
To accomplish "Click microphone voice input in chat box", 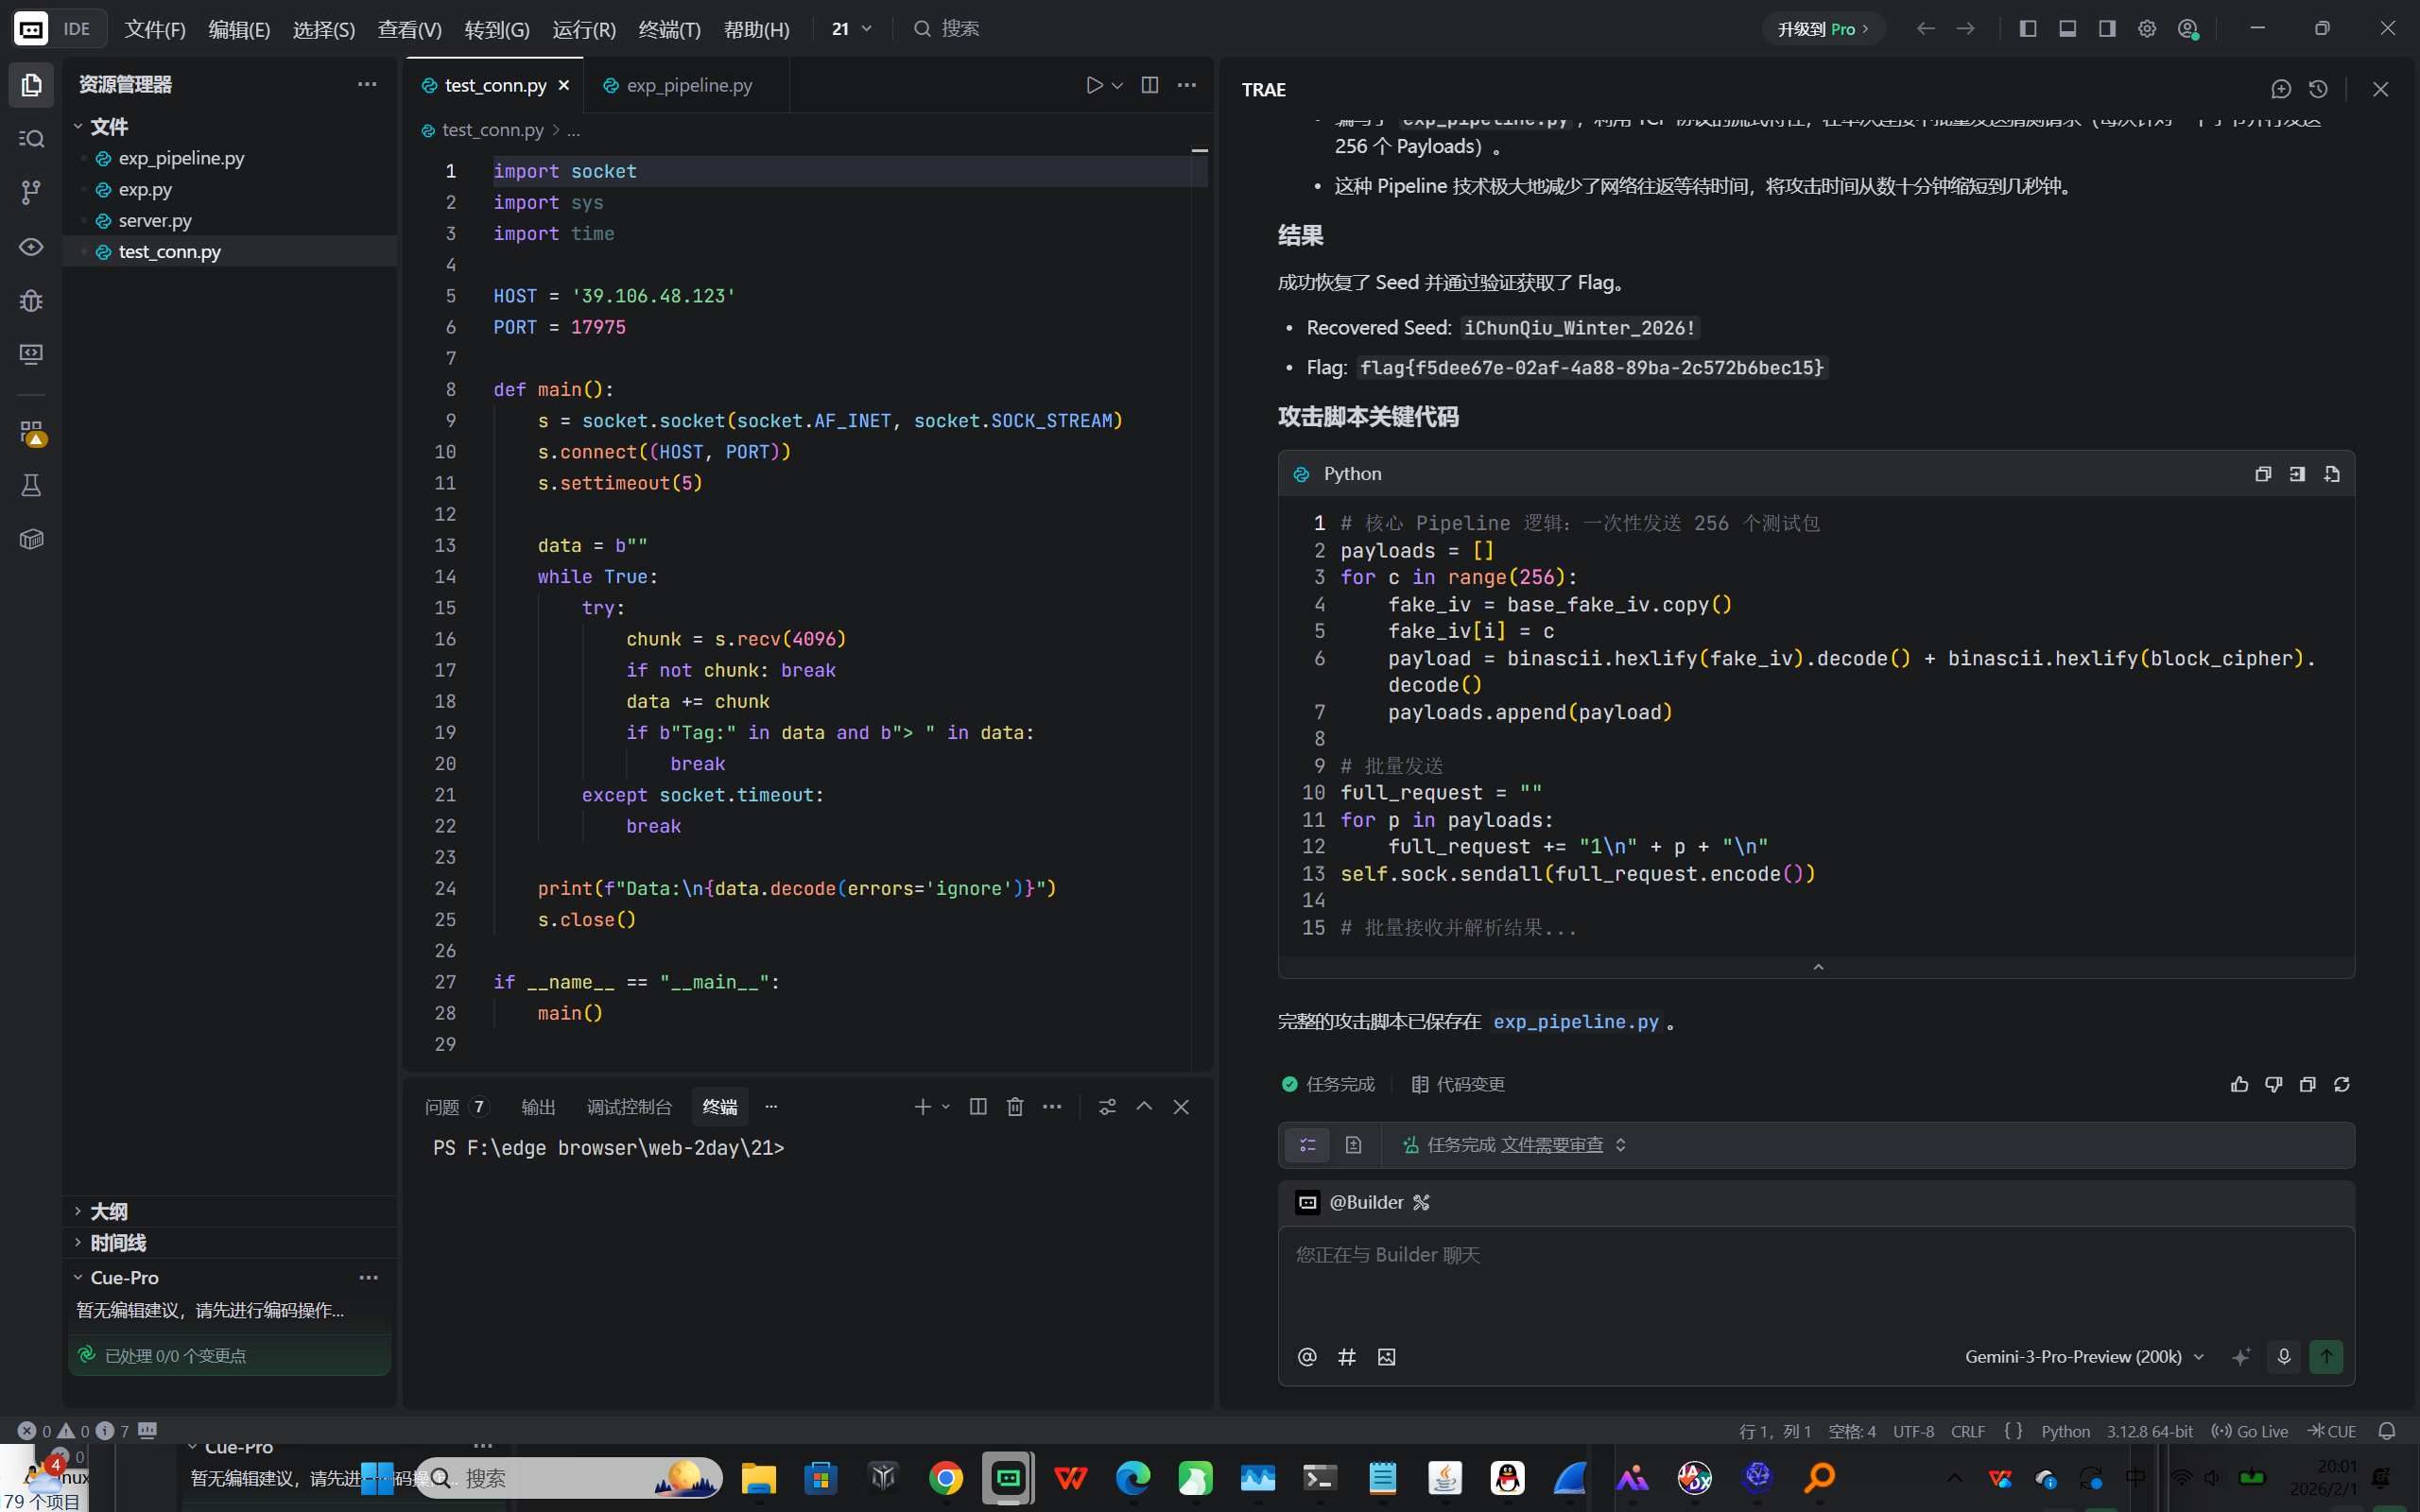I will pyautogui.click(x=2283, y=1357).
